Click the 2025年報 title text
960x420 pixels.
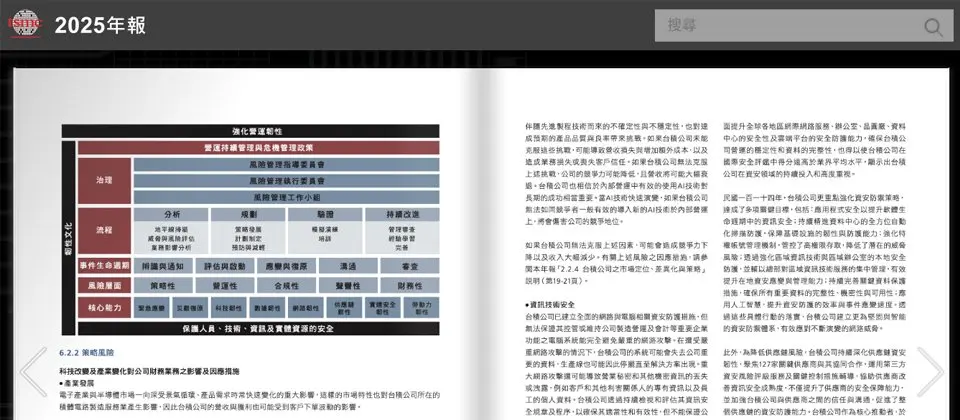(100, 26)
